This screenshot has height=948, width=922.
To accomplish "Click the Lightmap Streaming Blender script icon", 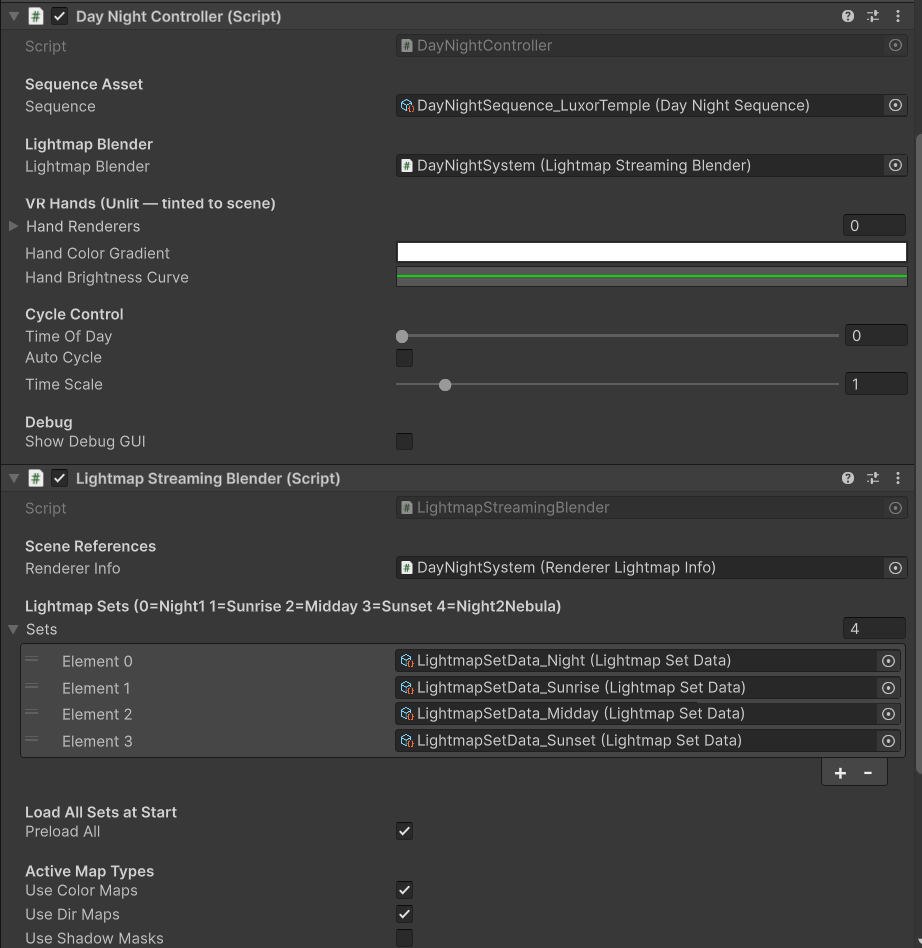I will coord(36,478).
